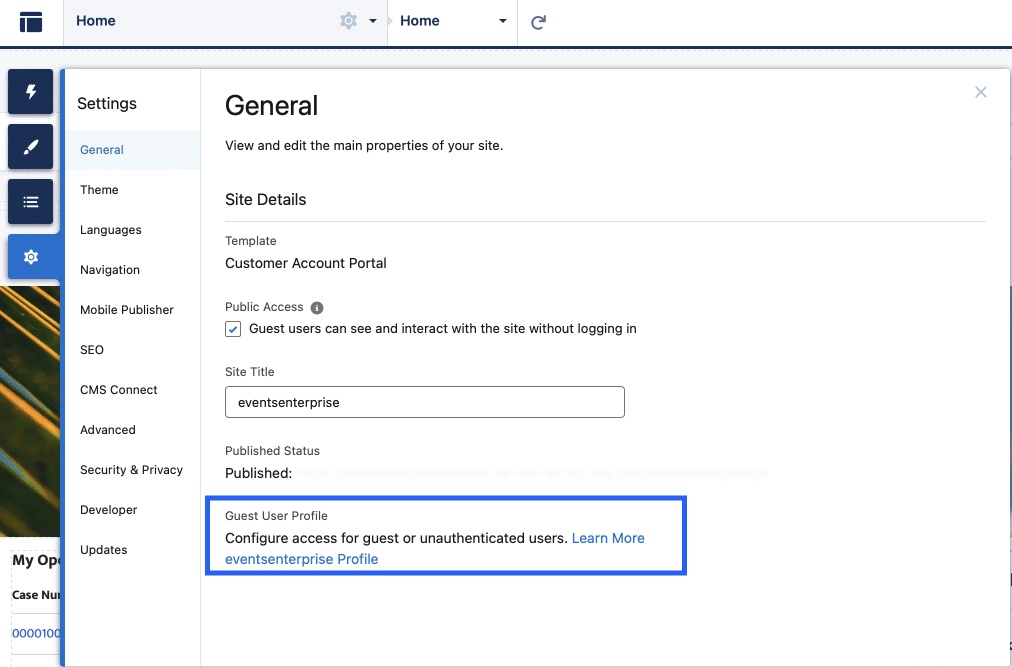Go to the Developer settings section
The image size is (1012, 667).
[x=108, y=510]
